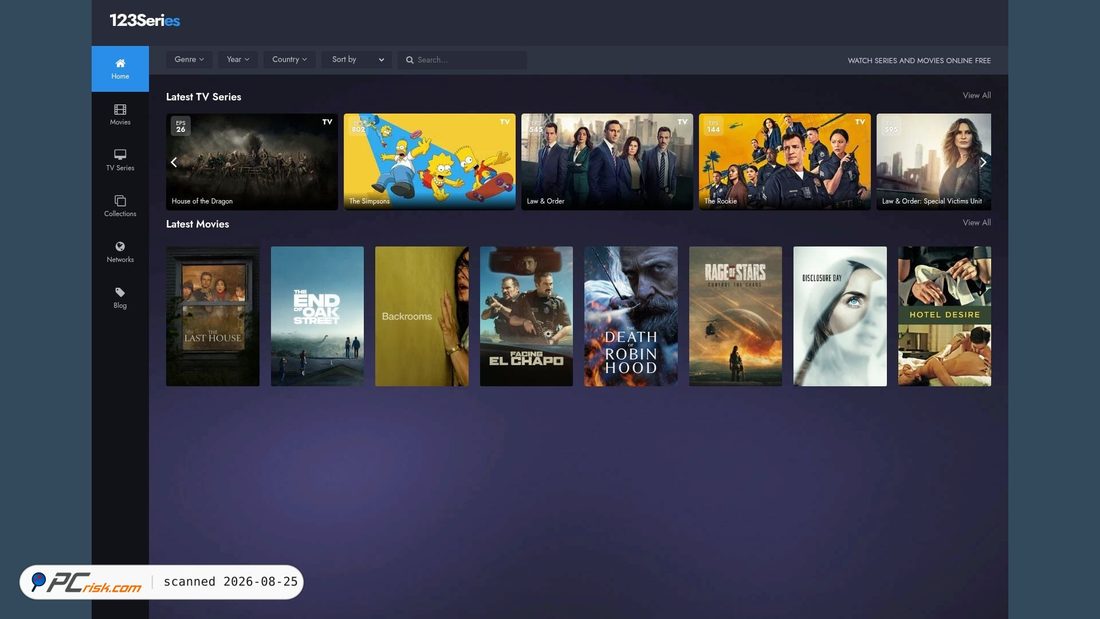Open Facing El Chapo movie poster
Viewport: 1100px width, 619px height.
526,316
